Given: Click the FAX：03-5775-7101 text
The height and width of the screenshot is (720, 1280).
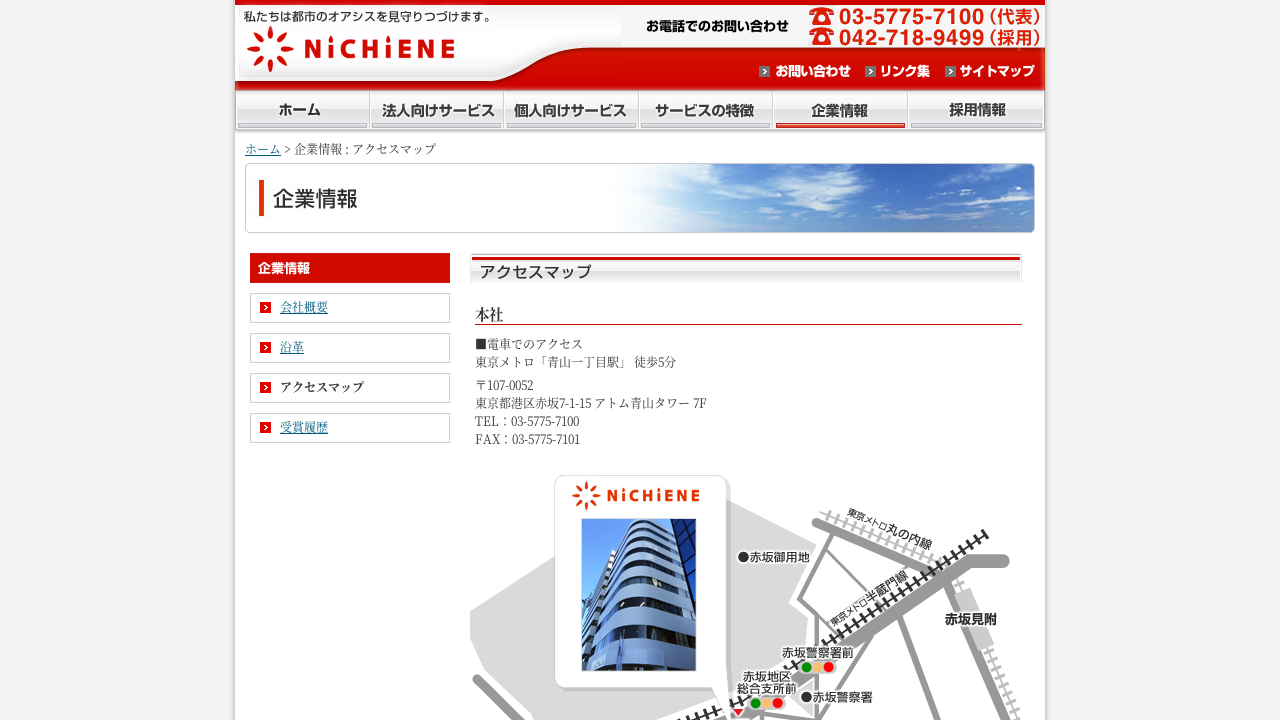Looking at the screenshot, I should (527, 440).
